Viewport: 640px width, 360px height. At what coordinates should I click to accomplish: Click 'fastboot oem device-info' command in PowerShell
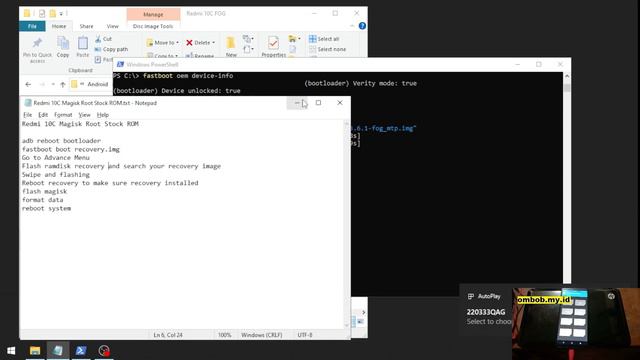coord(188,76)
